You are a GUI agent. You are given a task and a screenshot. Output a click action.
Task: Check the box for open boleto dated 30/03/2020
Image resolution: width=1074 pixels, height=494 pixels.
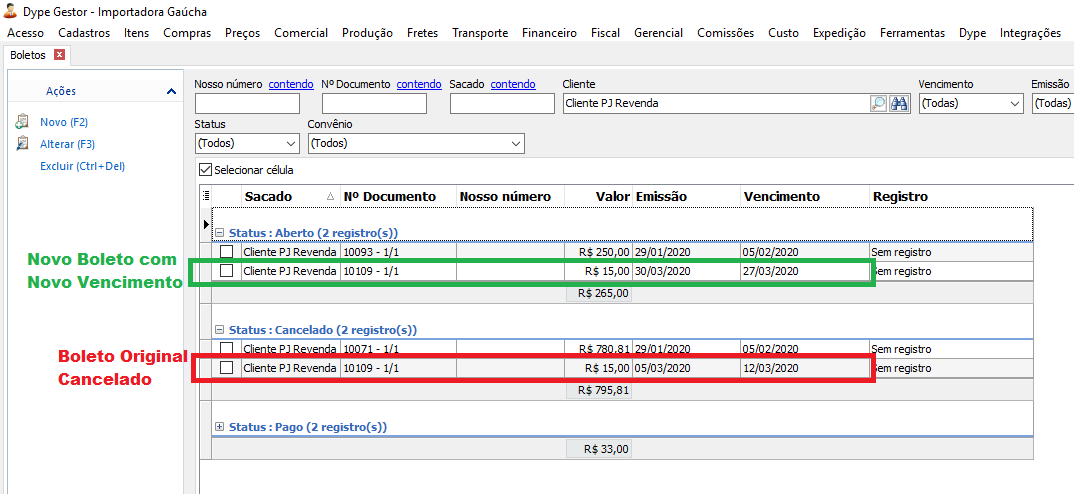pos(227,271)
